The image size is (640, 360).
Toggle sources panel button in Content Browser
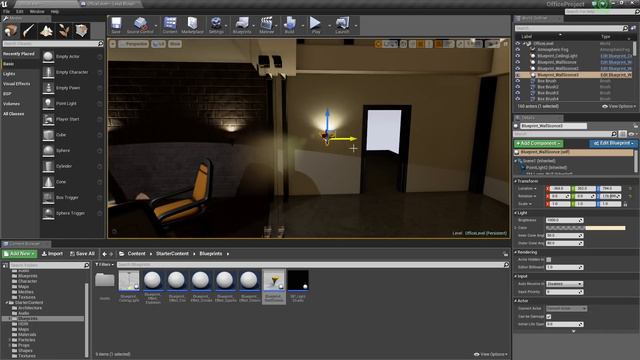tap(5, 265)
